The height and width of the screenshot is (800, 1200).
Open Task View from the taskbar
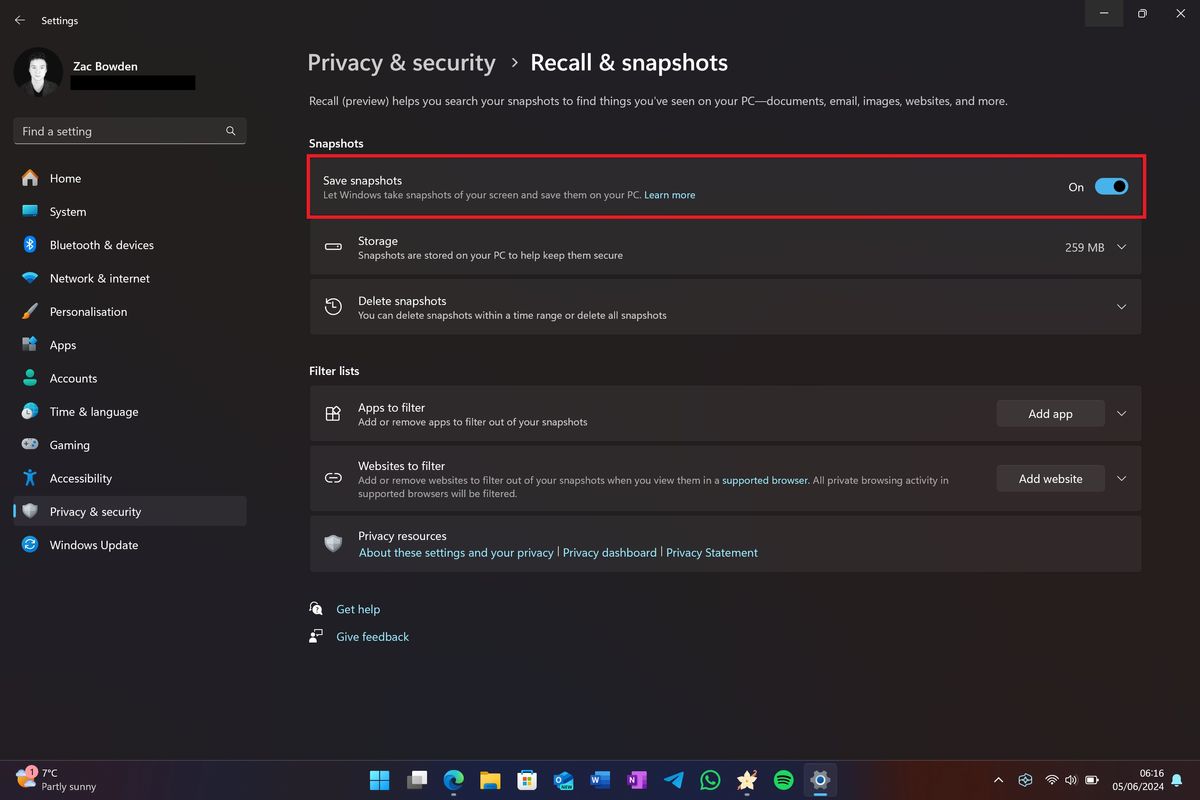click(417, 780)
